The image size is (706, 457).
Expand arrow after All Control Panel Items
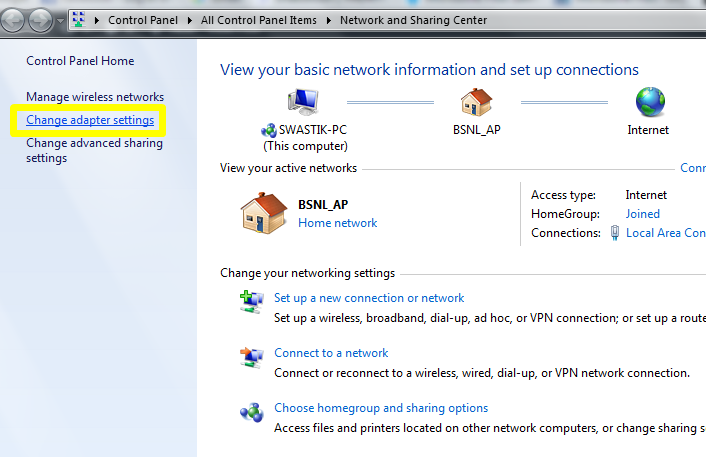pyautogui.click(x=329, y=20)
